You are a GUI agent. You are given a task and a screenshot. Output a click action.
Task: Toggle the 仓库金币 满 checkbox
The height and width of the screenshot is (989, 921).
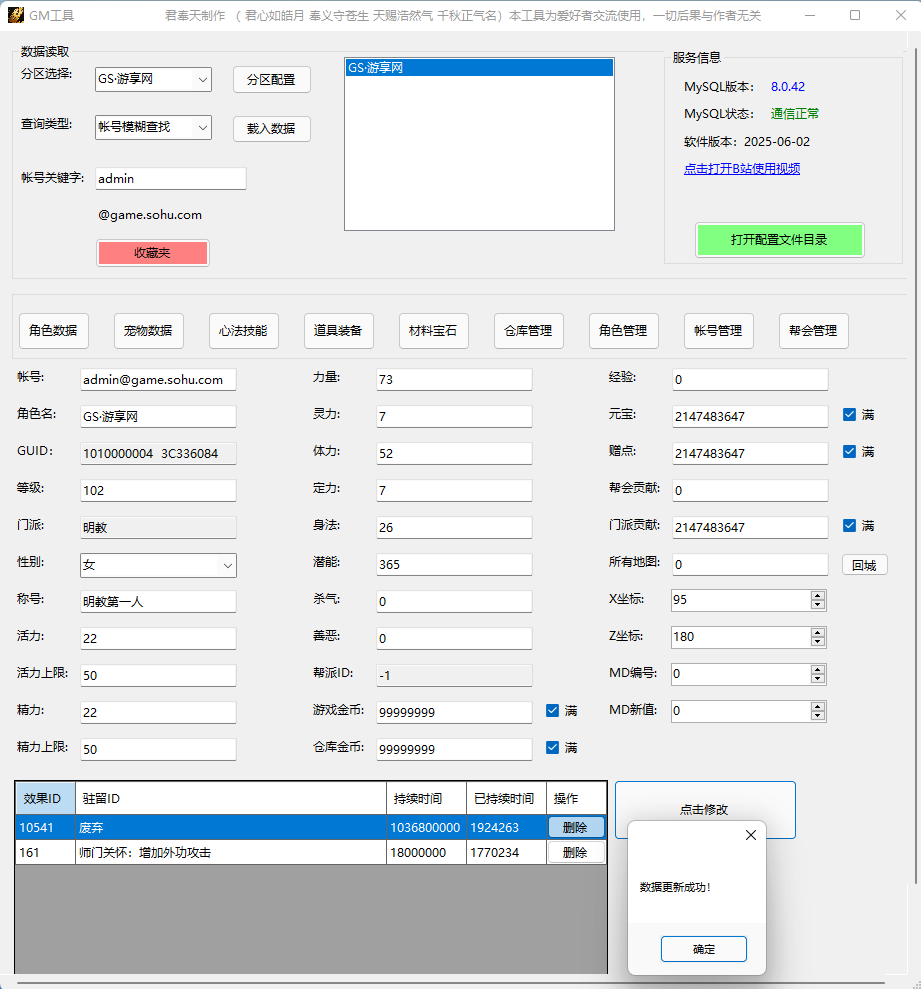552,748
